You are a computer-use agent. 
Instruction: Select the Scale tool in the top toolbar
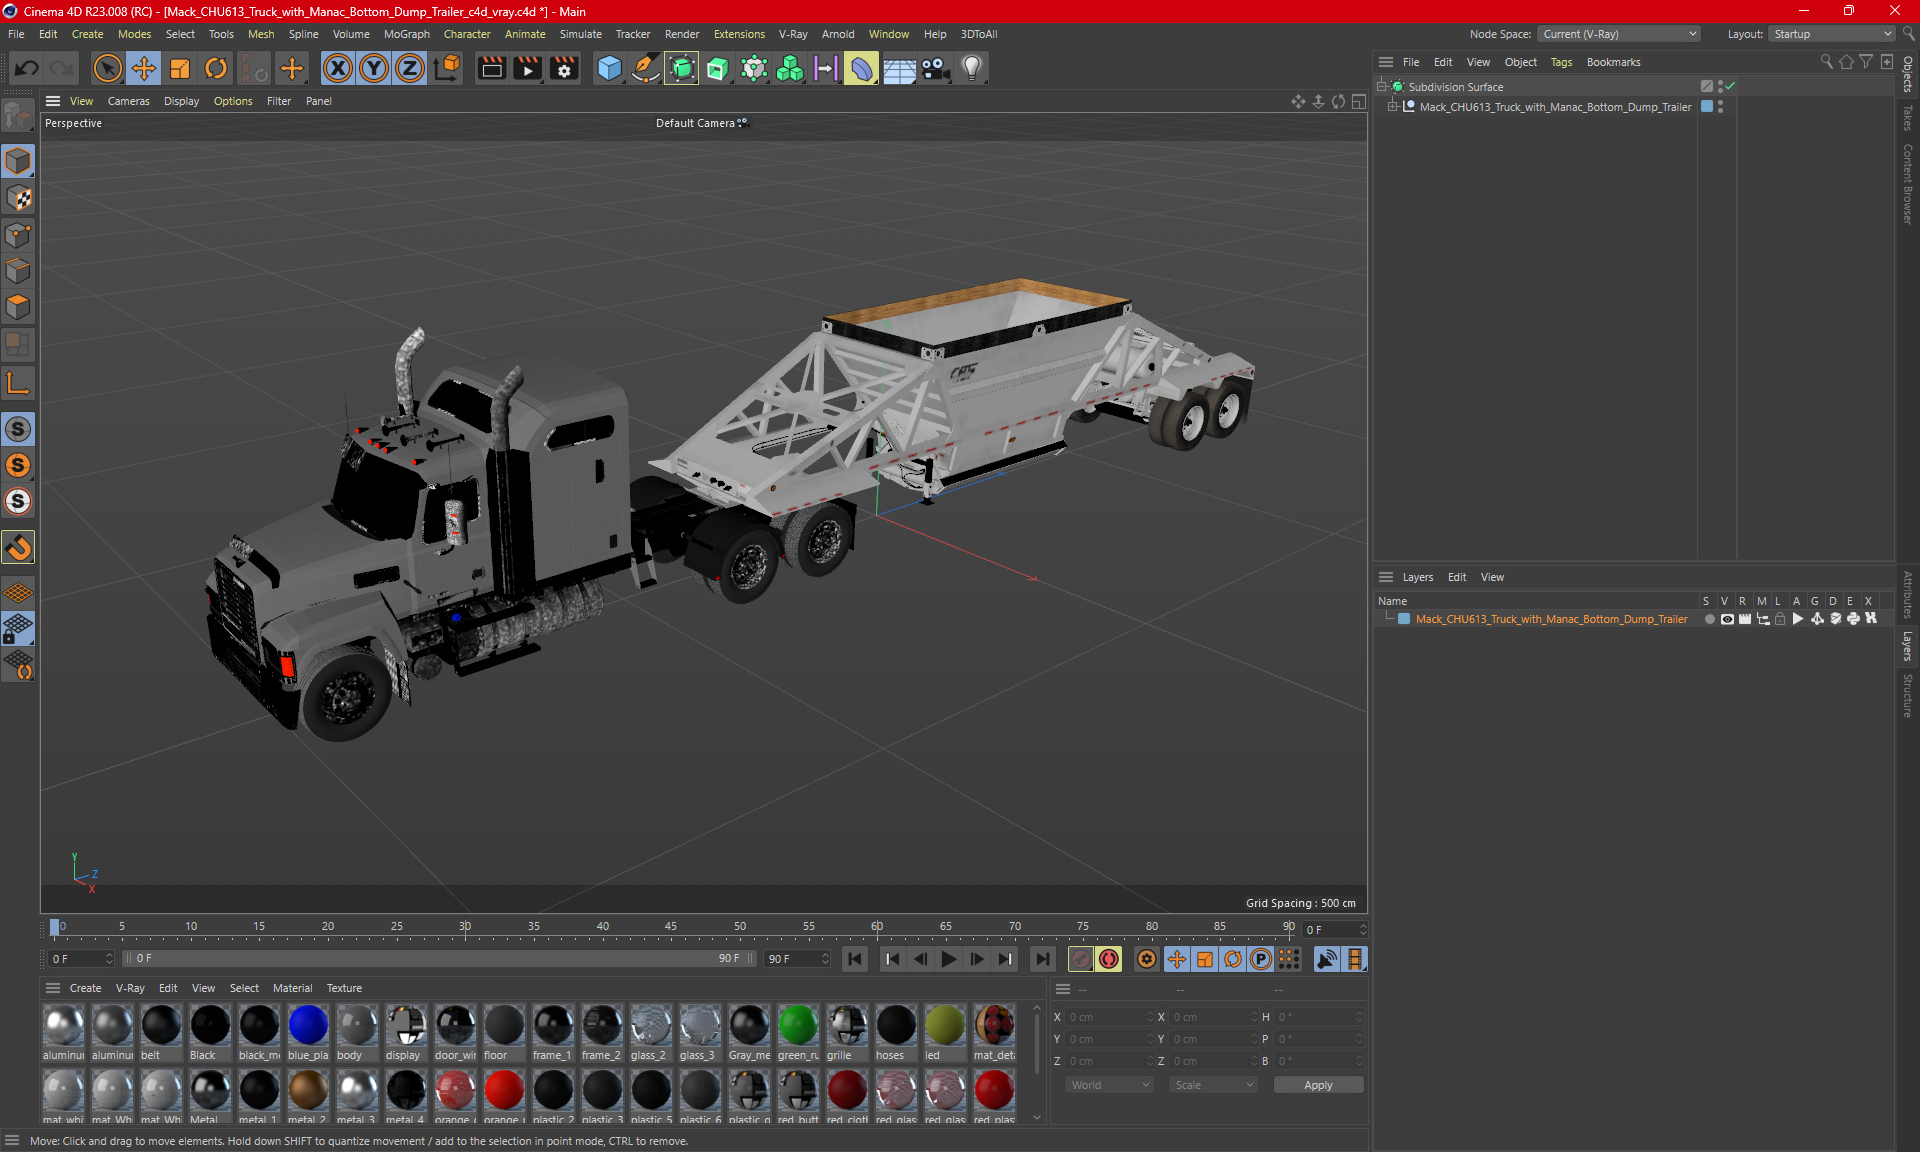[180, 68]
